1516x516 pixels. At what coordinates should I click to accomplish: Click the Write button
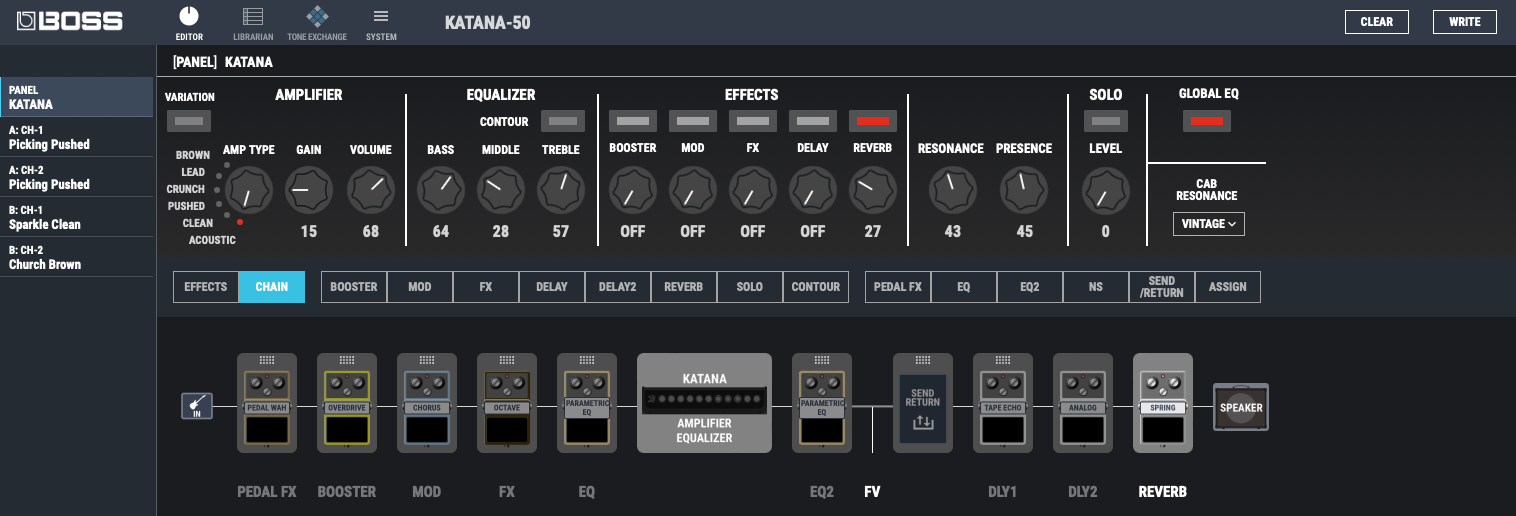1464,22
